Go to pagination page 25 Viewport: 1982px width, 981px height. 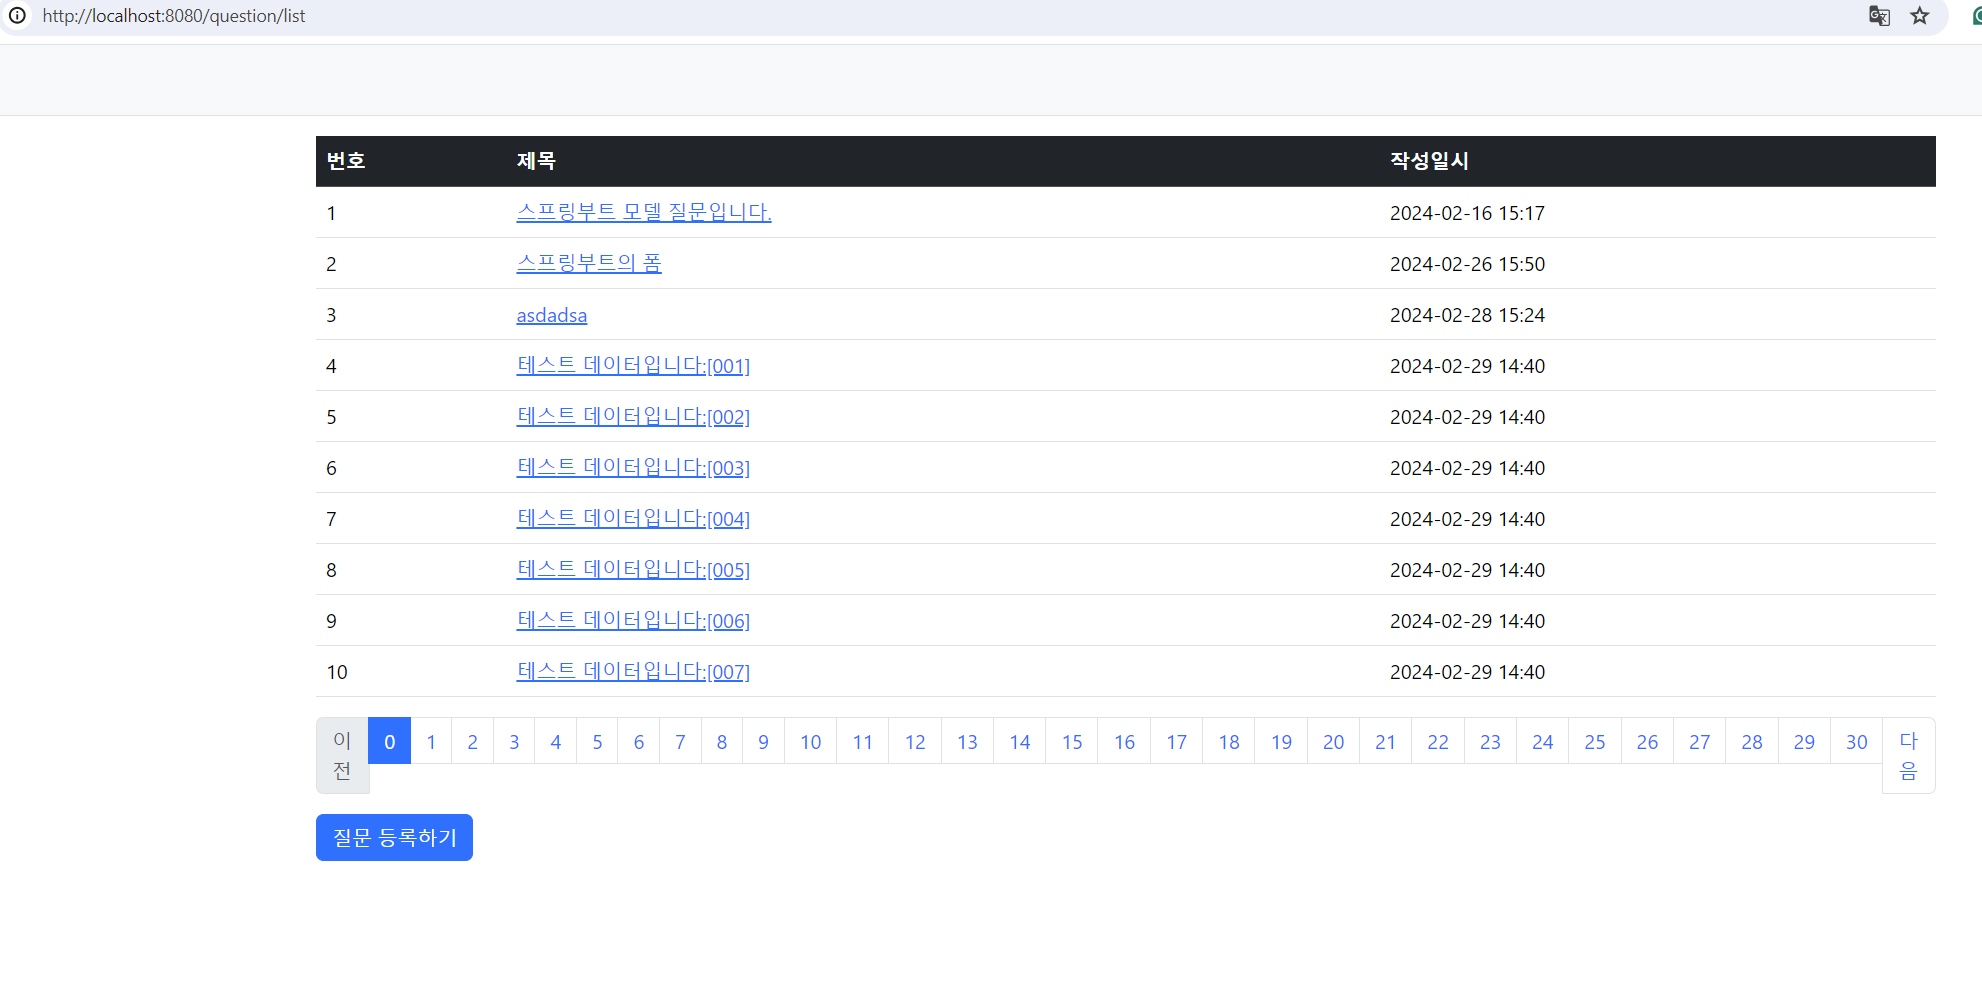click(1595, 741)
